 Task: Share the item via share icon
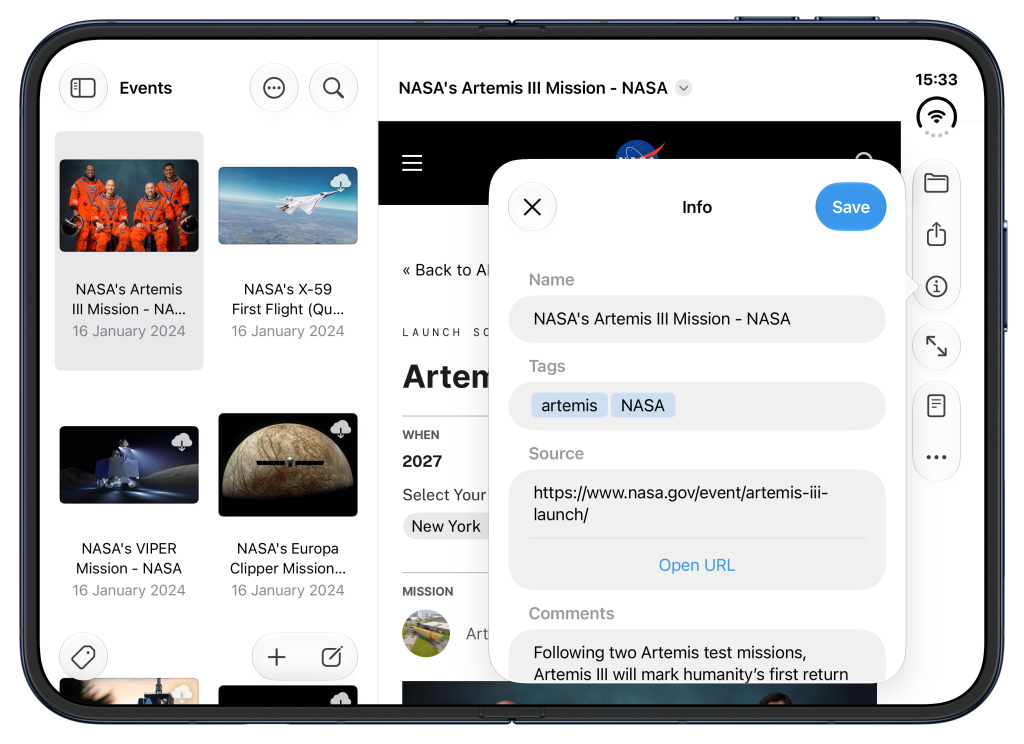pos(936,234)
